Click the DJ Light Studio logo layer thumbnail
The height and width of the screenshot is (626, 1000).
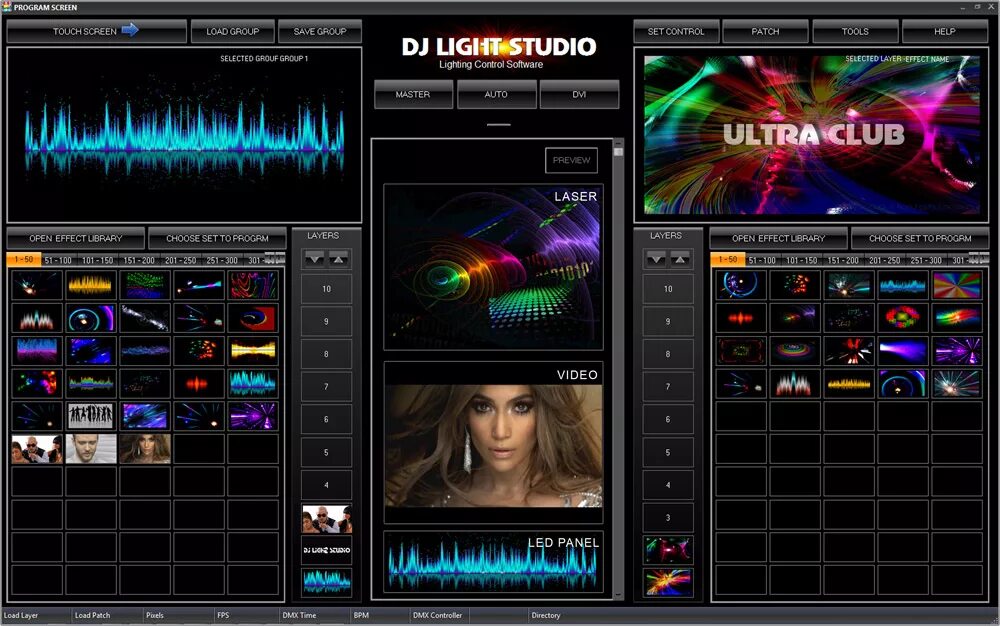tap(327, 550)
